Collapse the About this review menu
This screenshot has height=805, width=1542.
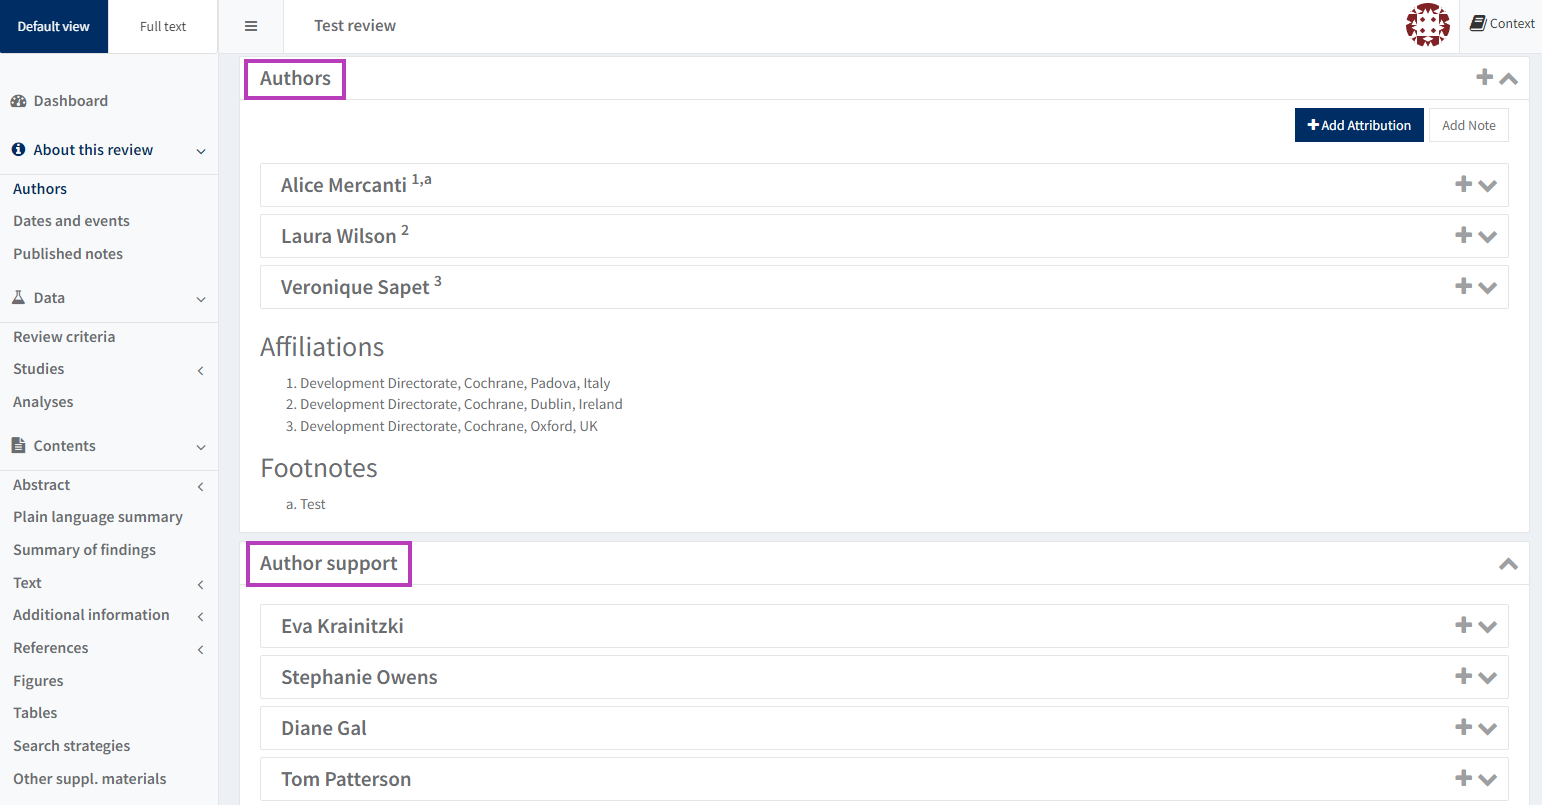click(201, 151)
